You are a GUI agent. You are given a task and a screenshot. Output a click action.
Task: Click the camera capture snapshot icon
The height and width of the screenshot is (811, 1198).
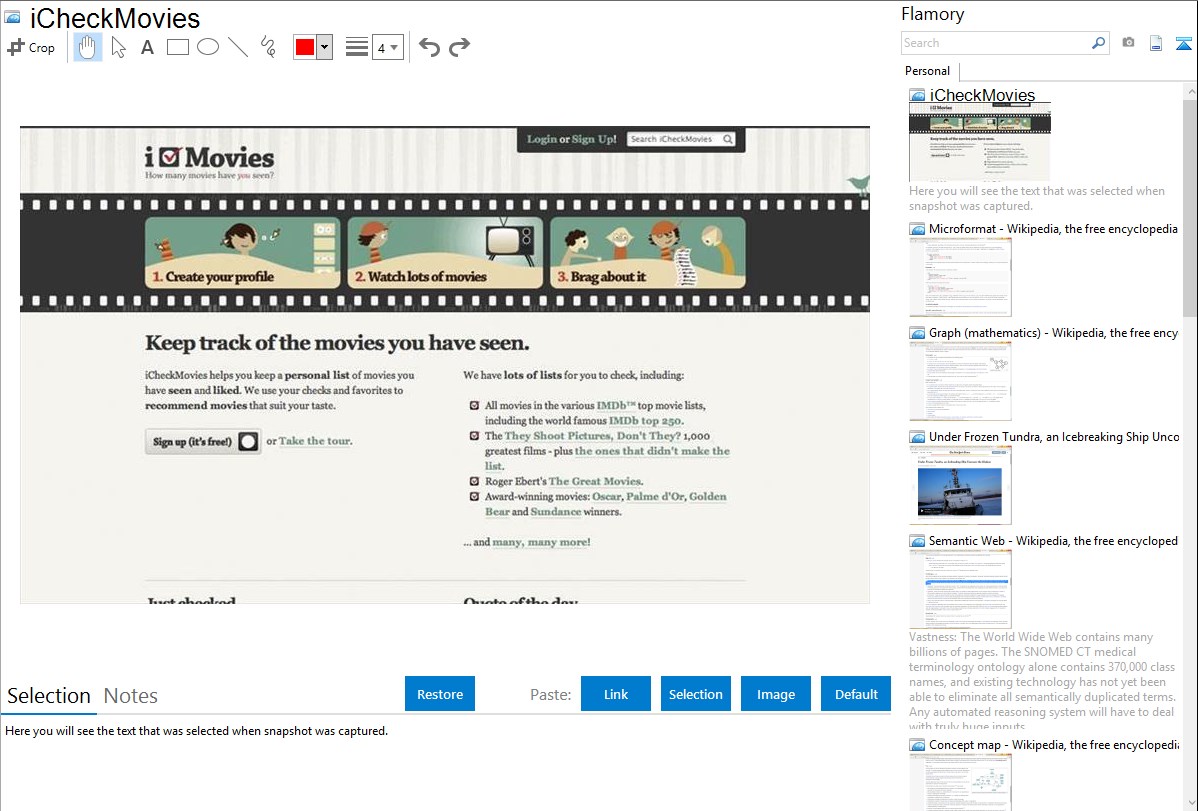(1128, 43)
